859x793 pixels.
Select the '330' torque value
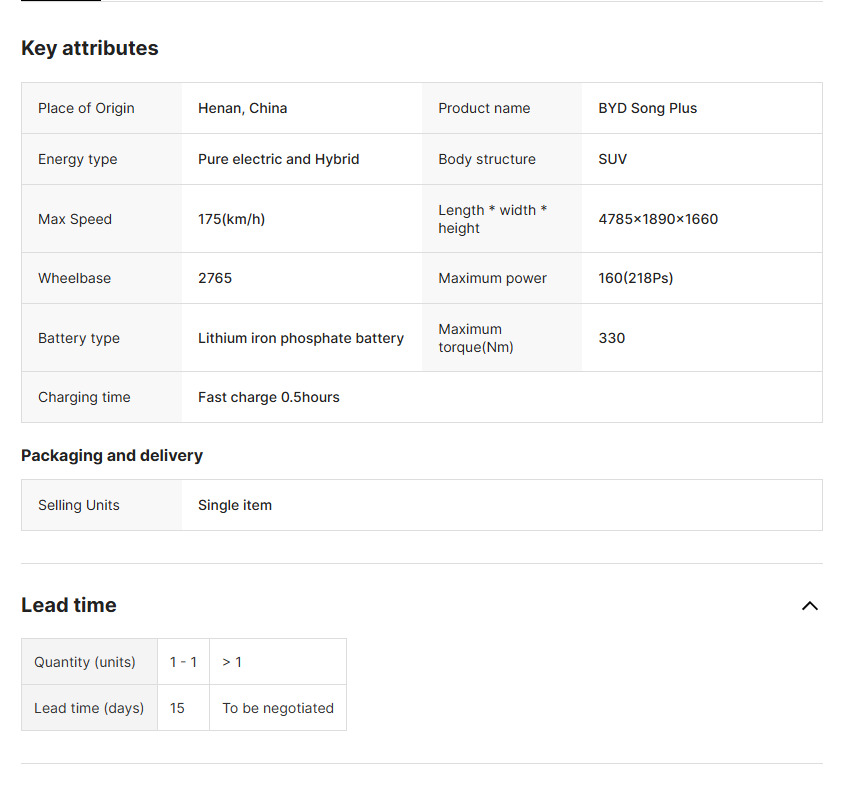(611, 338)
